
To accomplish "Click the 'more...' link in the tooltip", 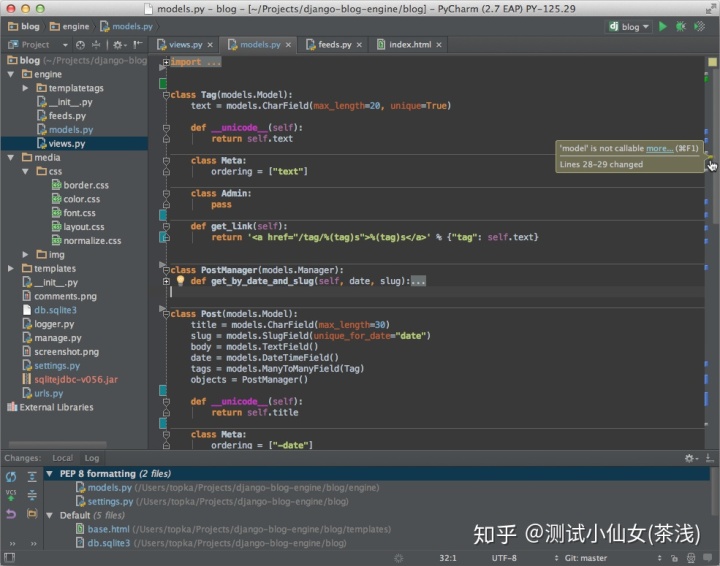I will click(x=659, y=148).
